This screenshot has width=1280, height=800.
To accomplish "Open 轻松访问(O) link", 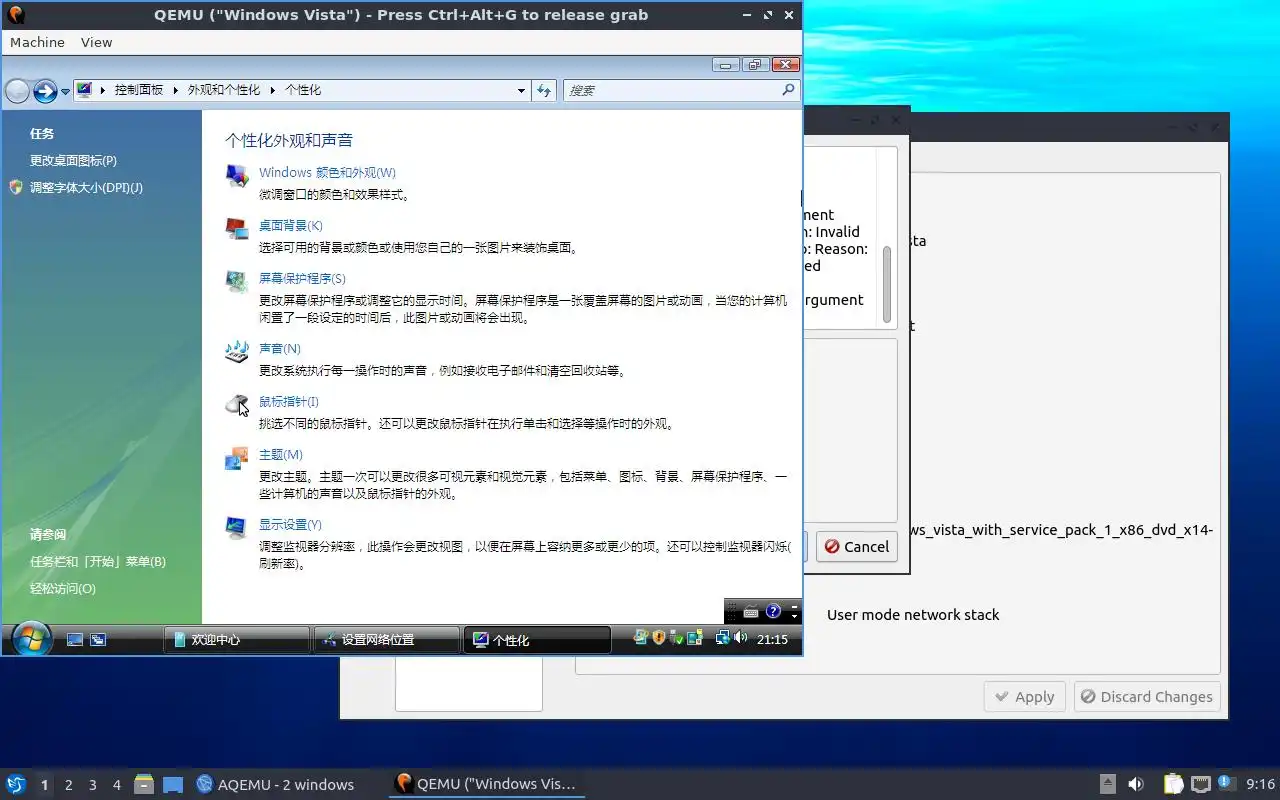I will (x=63, y=589).
